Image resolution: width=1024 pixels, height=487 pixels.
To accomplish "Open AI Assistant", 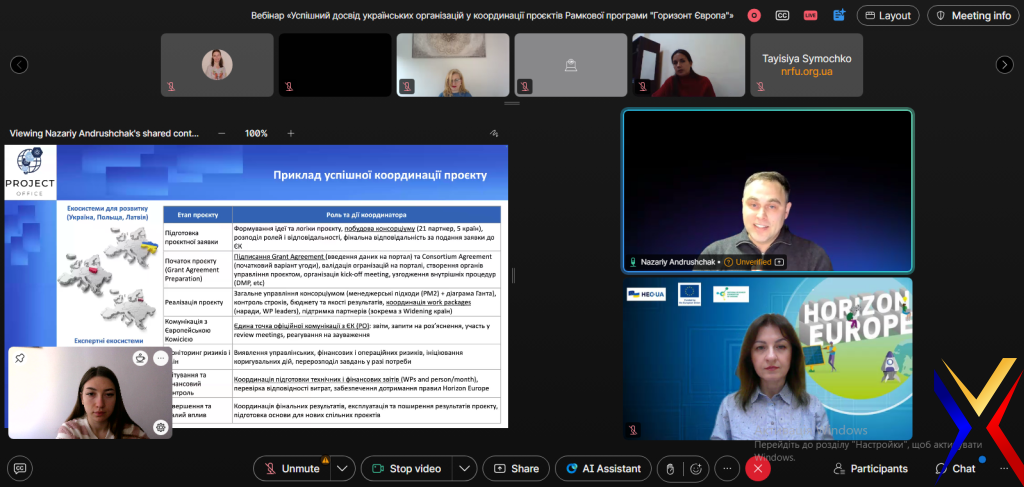I will click(603, 468).
